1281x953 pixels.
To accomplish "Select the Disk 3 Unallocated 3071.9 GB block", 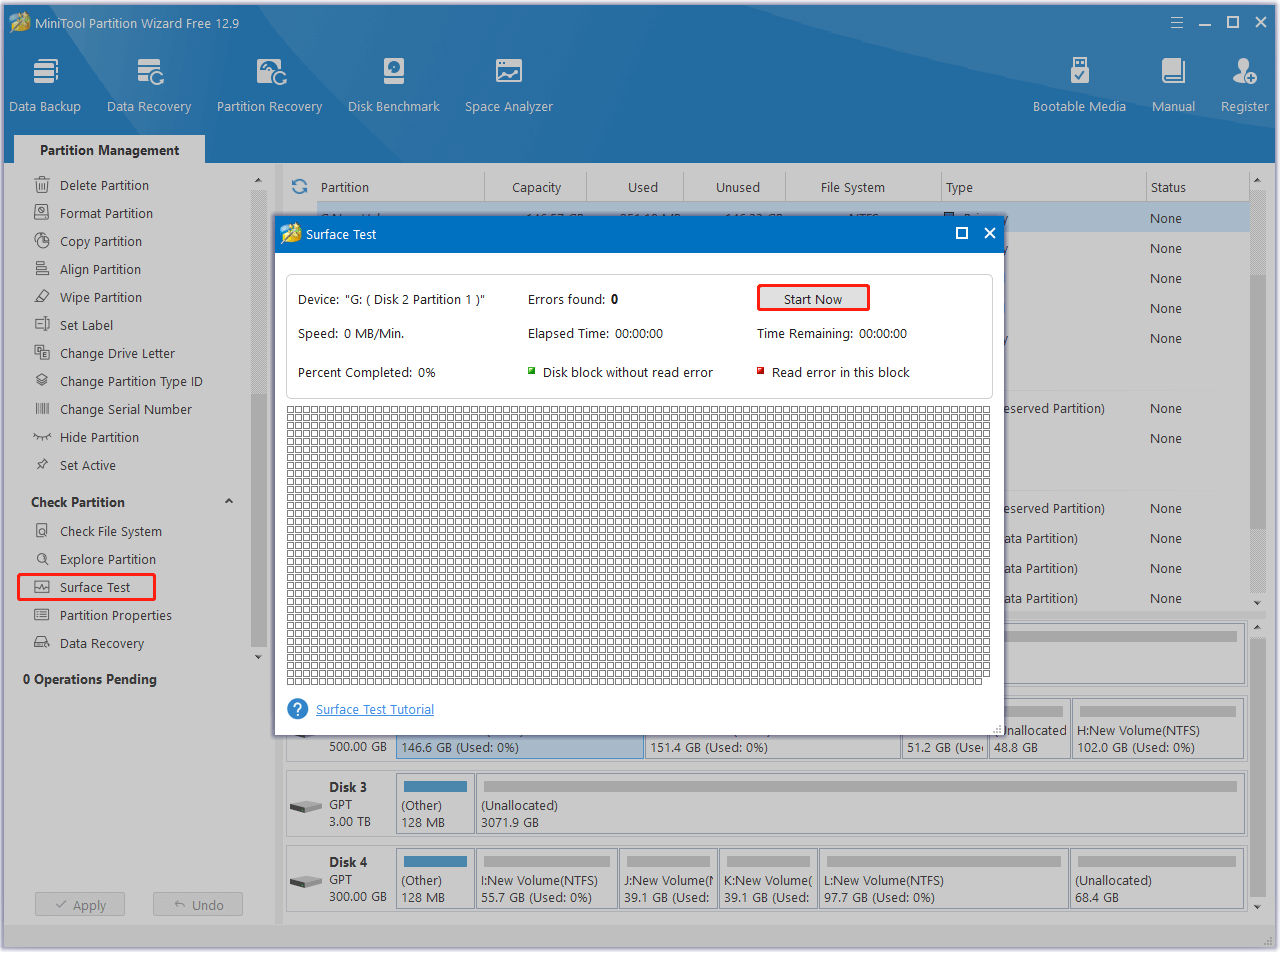I will click(860, 803).
